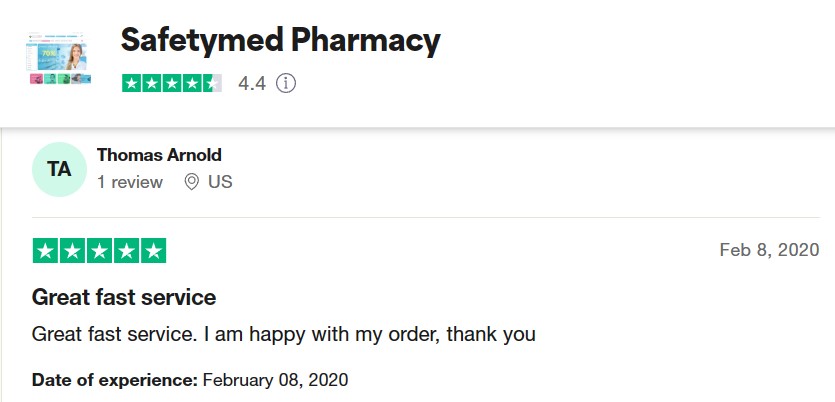This screenshot has height=402, width=835.
Task: Click the review body text about order
Action: point(284,335)
